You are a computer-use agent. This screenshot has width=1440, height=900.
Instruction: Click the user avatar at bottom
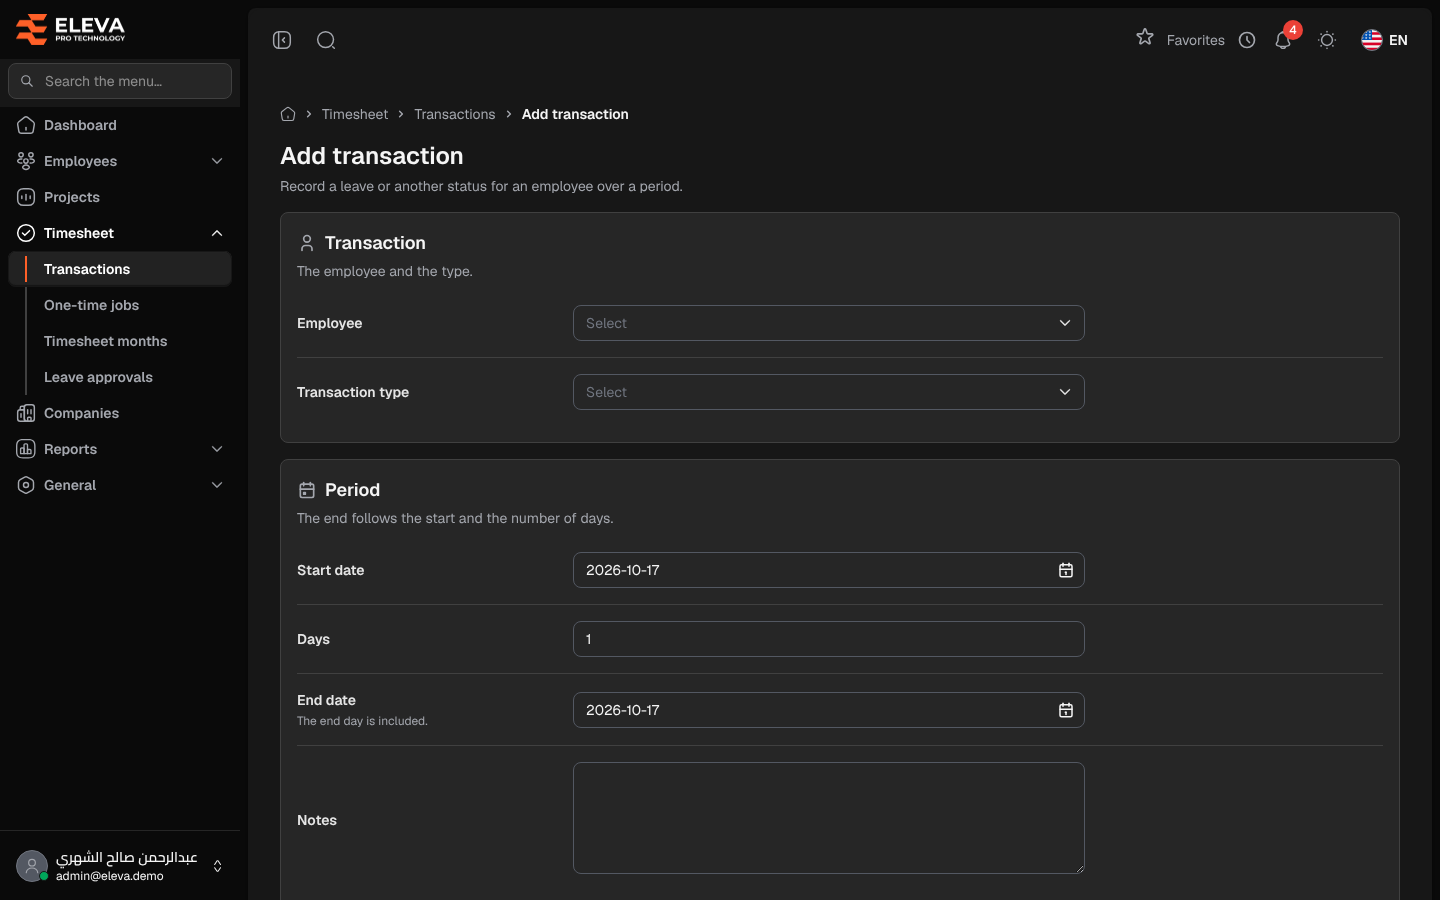(x=32, y=866)
